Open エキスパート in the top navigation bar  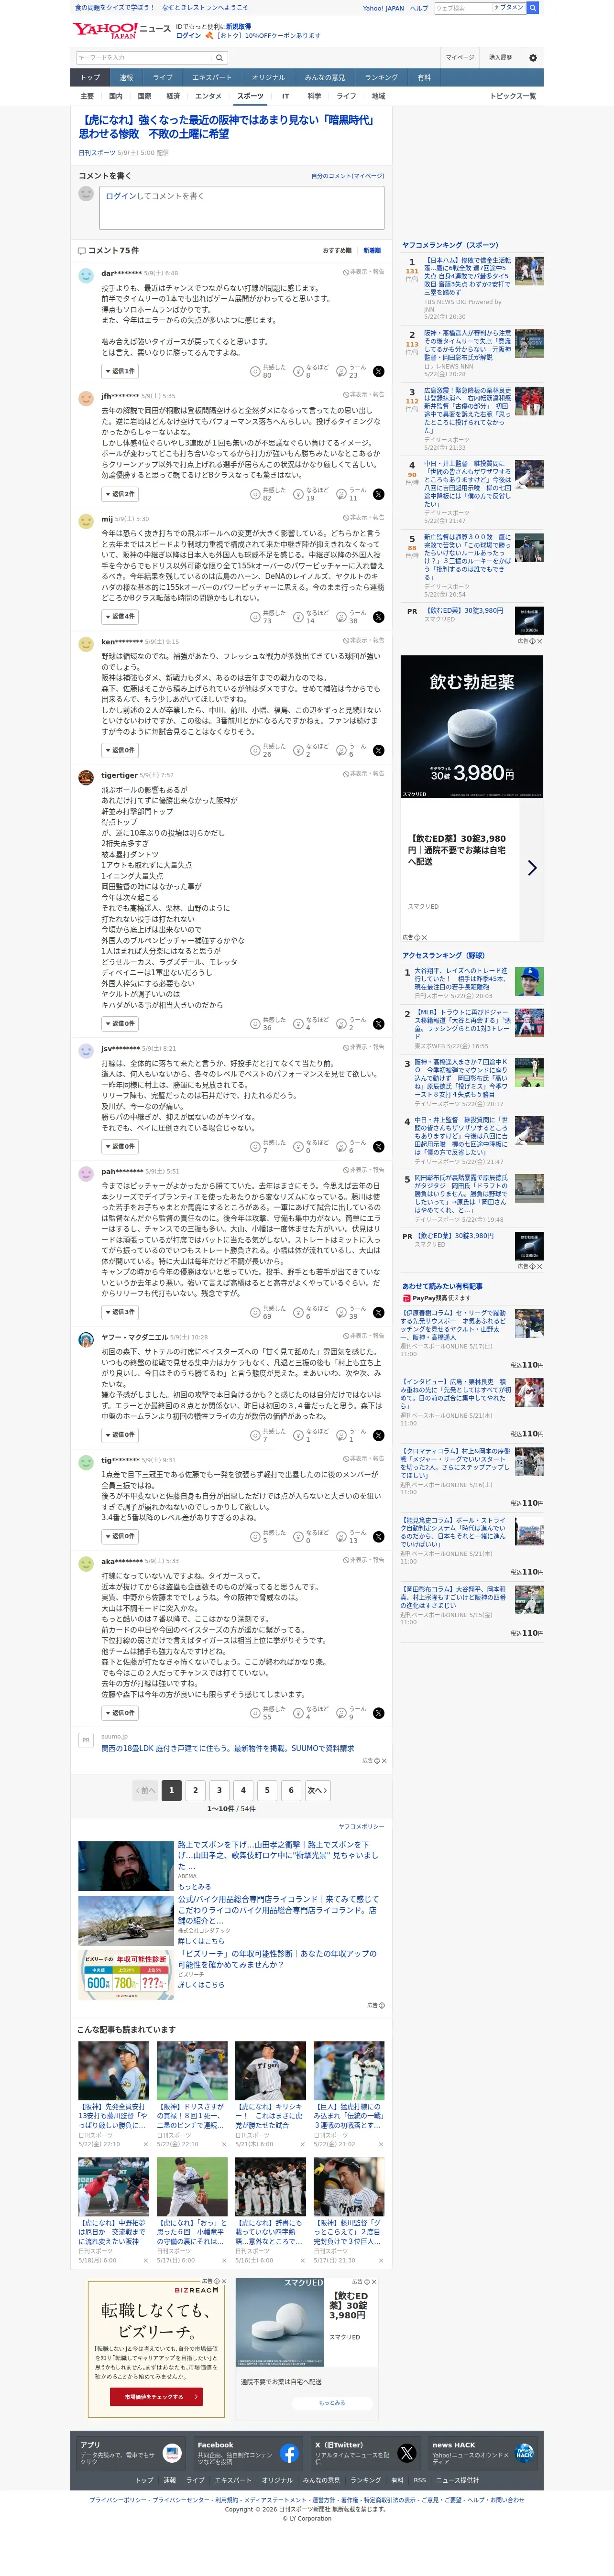[212, 77]
